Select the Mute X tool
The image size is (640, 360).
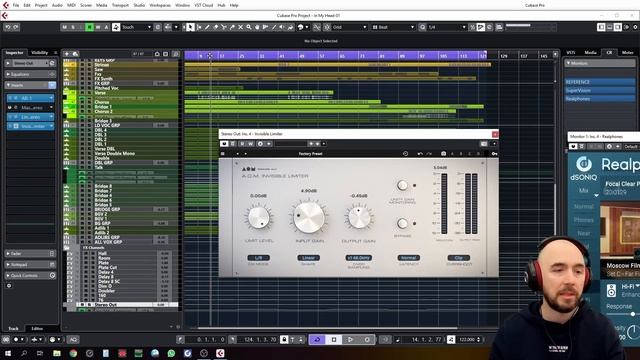(x=240, y=27)
